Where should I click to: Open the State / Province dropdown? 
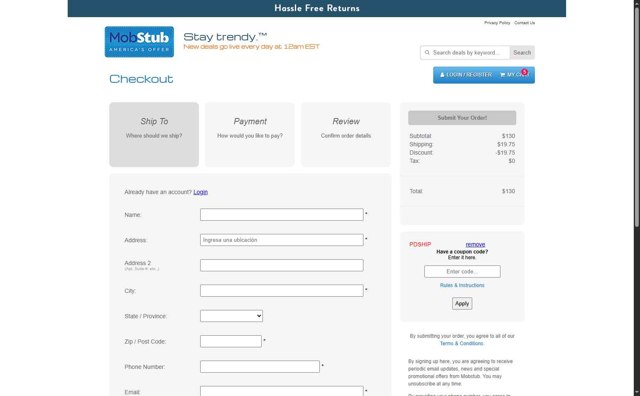(x=231, y=316)
